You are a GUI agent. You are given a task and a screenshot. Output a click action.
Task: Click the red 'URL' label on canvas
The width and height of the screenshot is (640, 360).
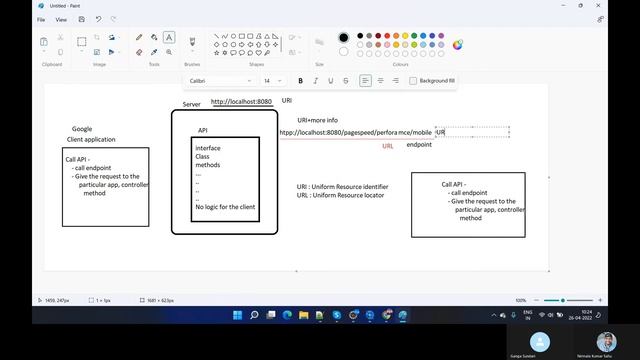[388, 146]
